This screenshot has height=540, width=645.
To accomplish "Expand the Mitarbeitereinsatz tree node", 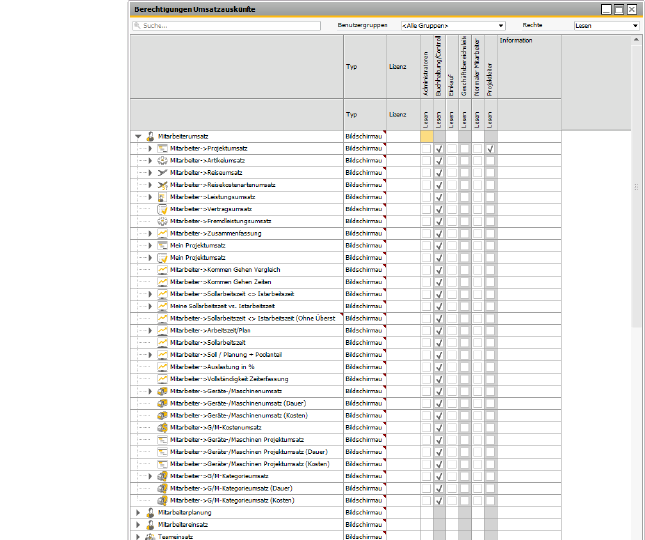I will click(x=138, y=525).
